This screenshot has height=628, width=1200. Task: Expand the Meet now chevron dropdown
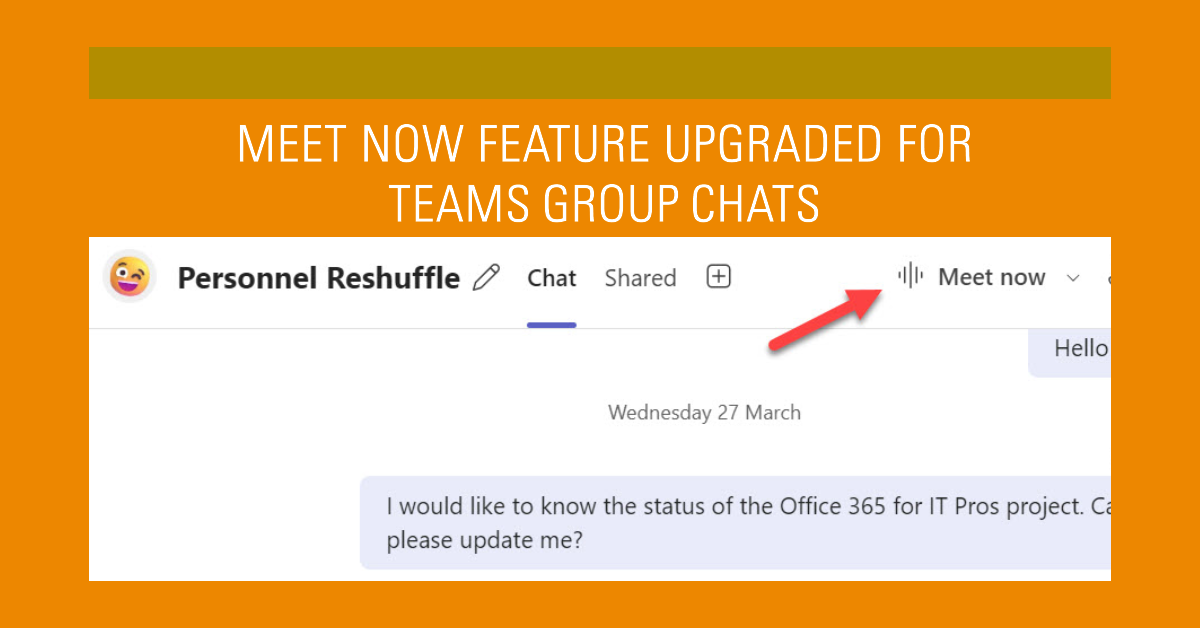click(x=1073, y=278)
